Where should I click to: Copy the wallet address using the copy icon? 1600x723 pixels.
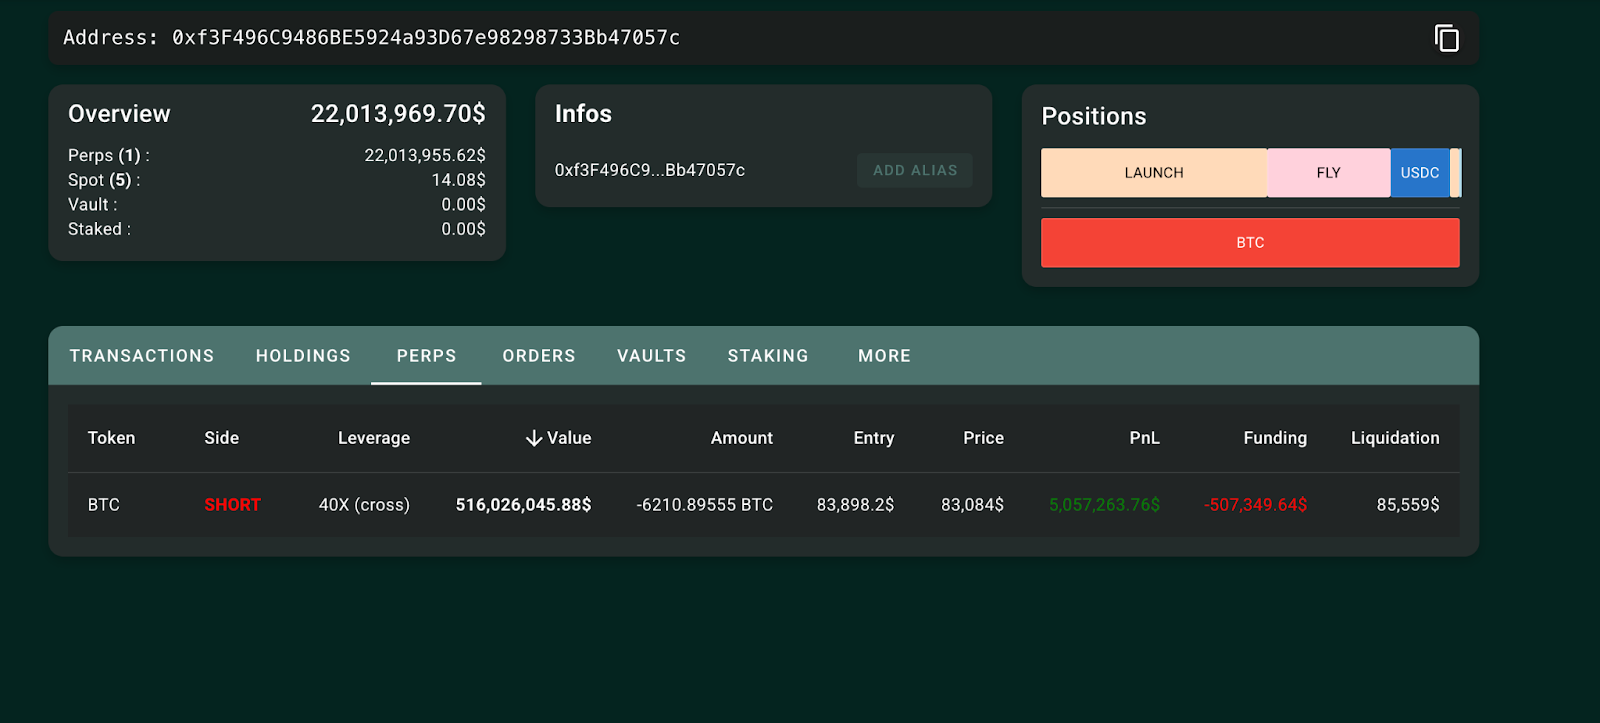point(1446,38)
